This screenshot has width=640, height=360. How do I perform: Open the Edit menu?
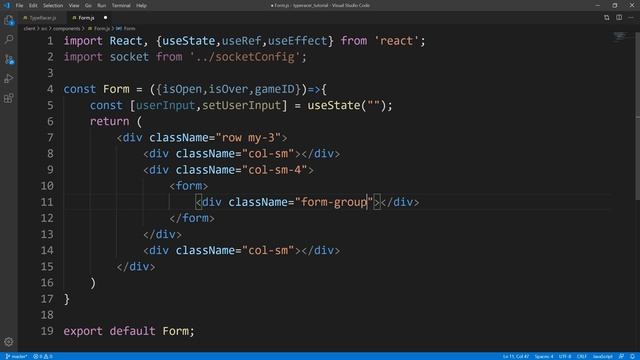pyautogui.click(x=33, y=5)
